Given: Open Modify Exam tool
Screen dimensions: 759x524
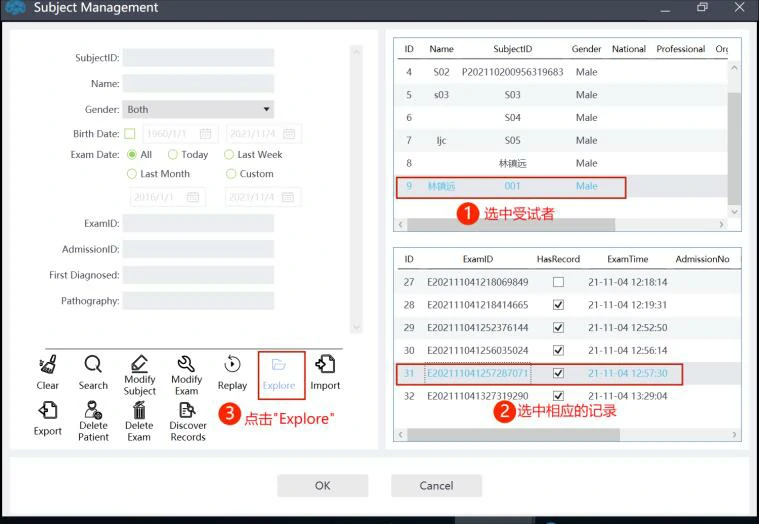Looking at the screenshot, I should pyautogui.click(x=186, y=365).
